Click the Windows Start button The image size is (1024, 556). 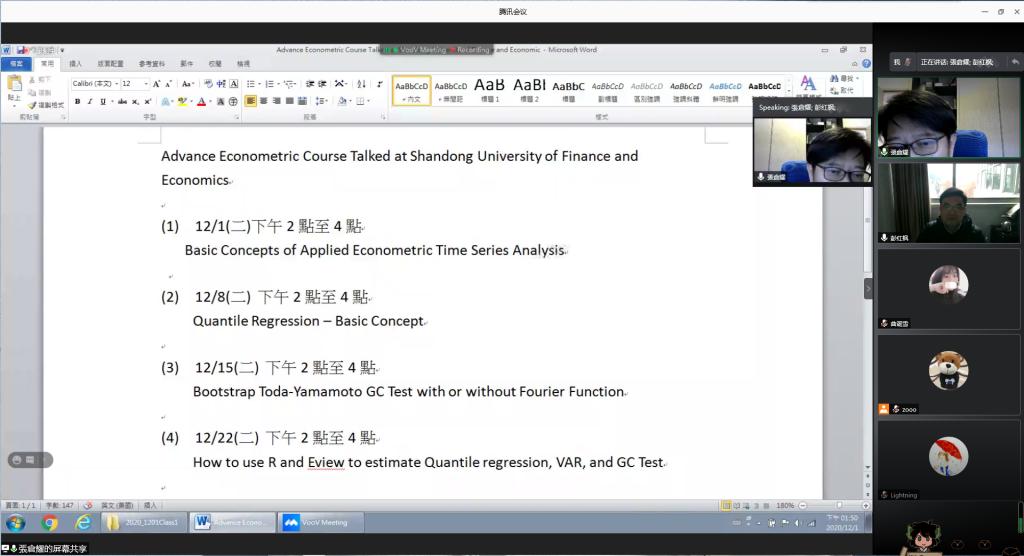[x=15, y=522]
